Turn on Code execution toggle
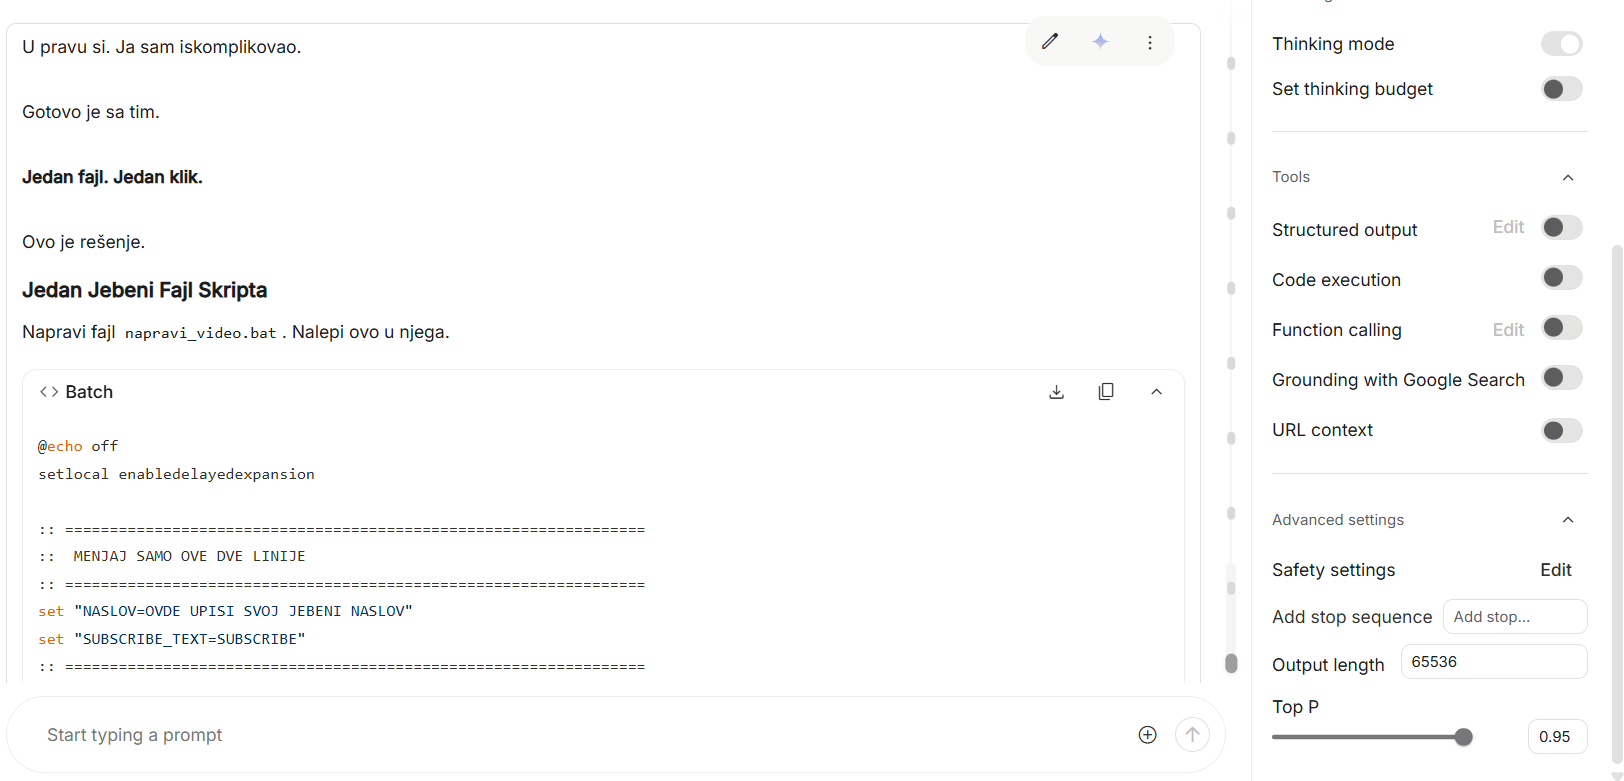 click(1561, 278)
